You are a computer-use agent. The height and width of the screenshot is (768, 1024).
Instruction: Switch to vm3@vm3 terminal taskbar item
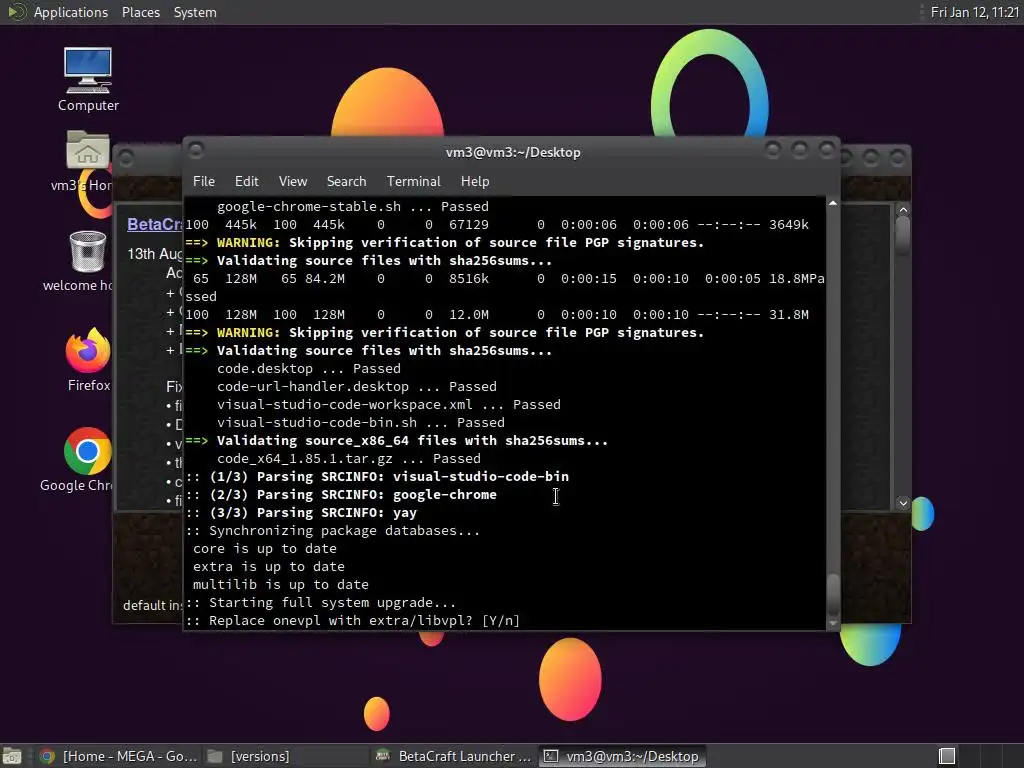point(622,756)
